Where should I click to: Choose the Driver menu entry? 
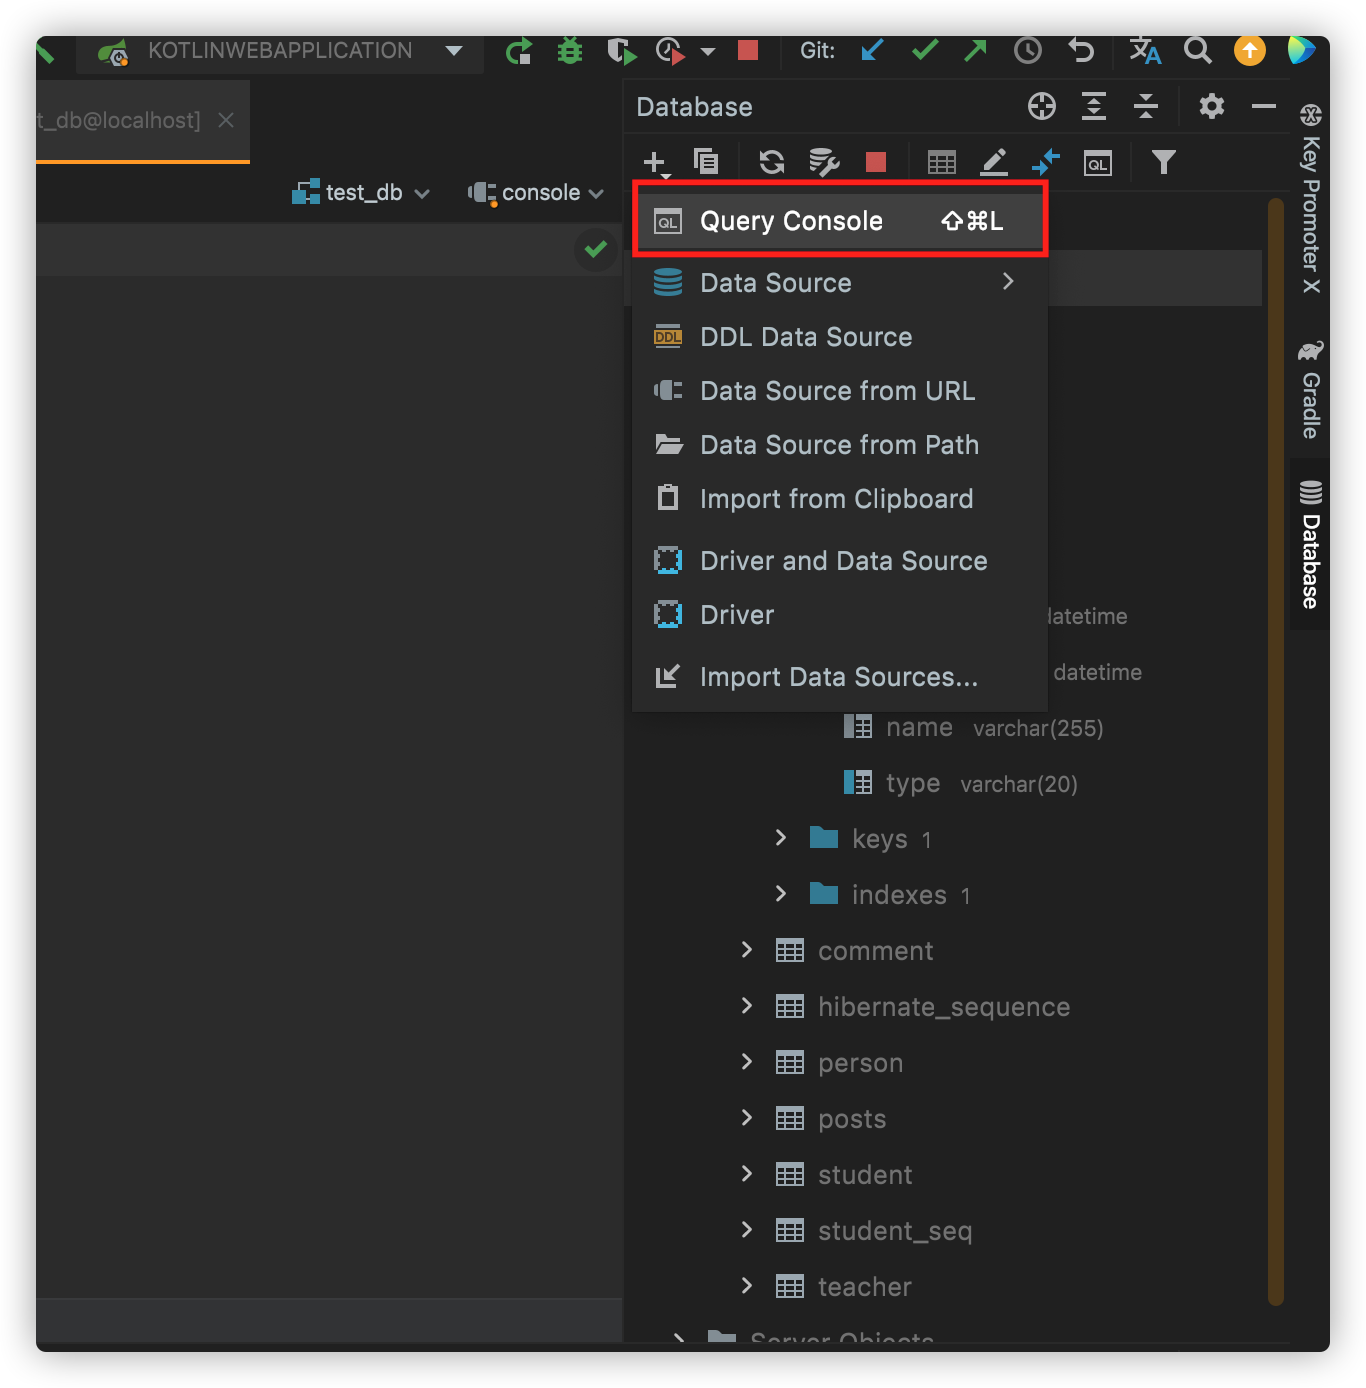pos(840,615)
